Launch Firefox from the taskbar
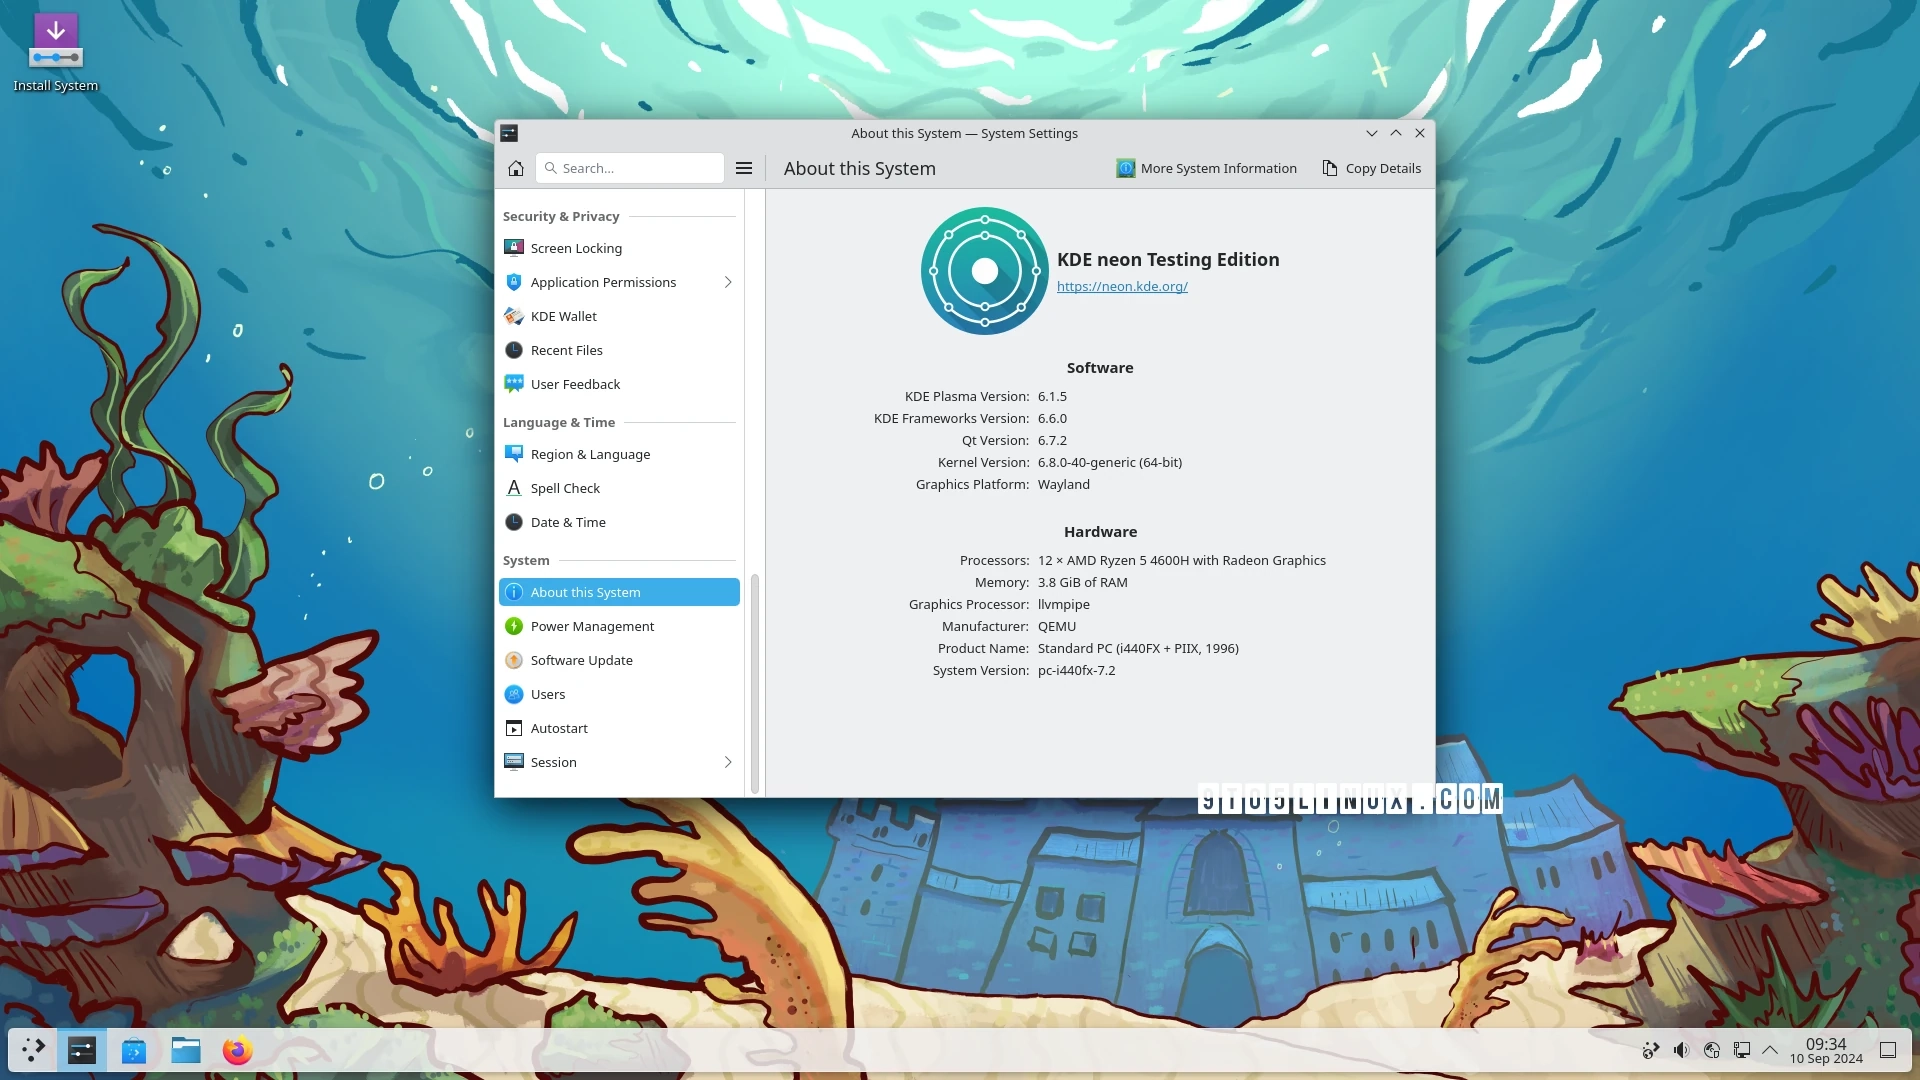1920x1080 pixels. click(x=237, y=1050)
